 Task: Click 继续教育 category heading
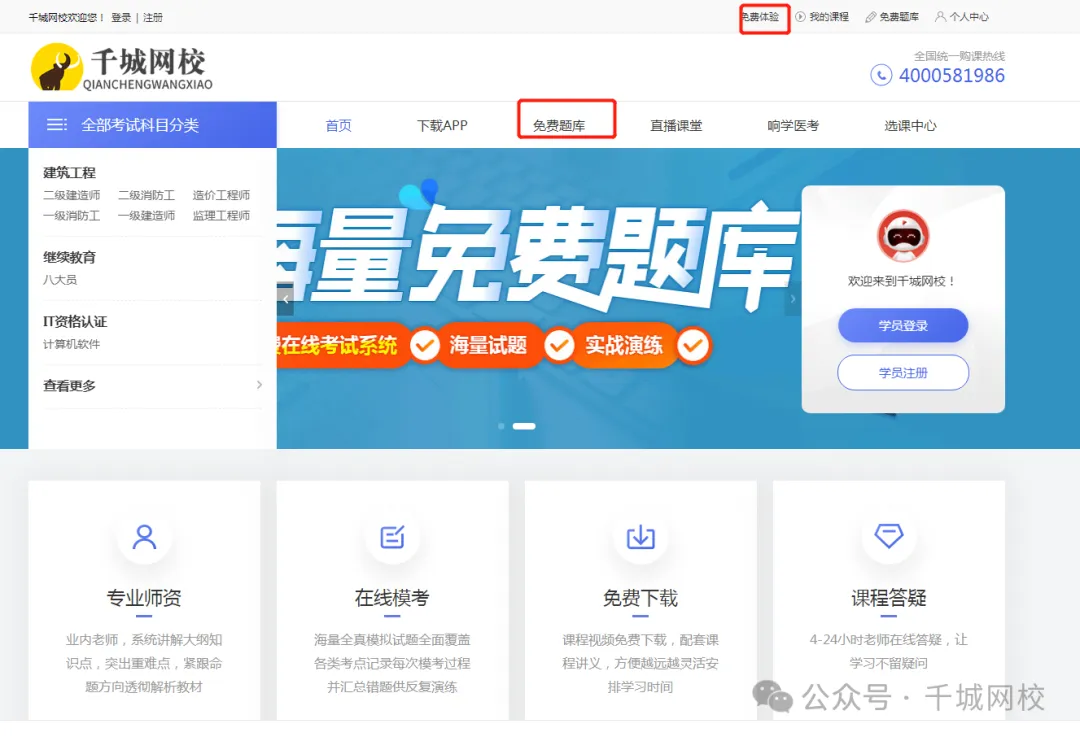pyautogui.click(x=70, y=257)
